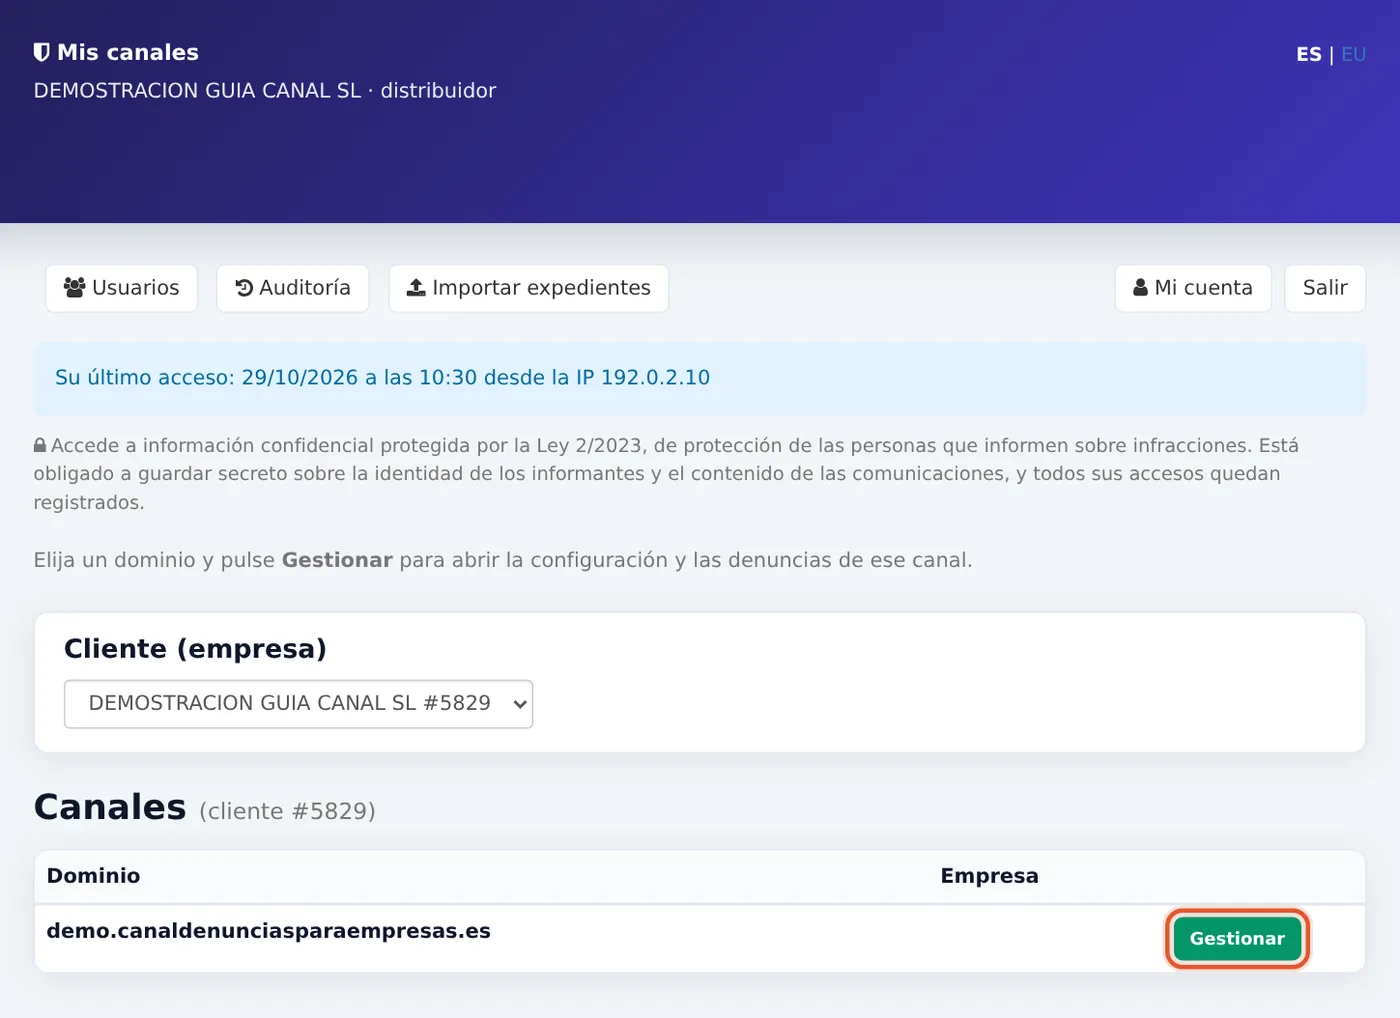Click the Mis canales page title
Image resolution: width=1400 pixels, height=1018 pixels.
(x=128, y=52)
